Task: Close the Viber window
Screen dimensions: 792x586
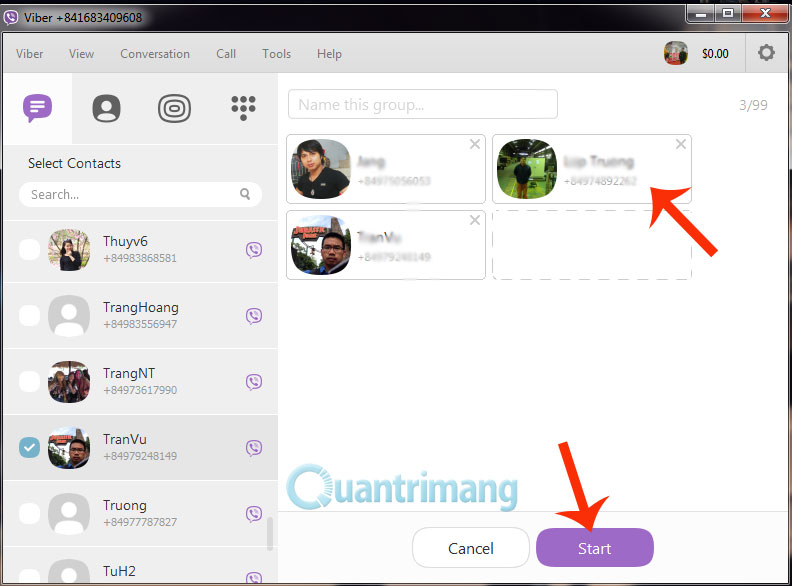Action: [x=765, y=14]
